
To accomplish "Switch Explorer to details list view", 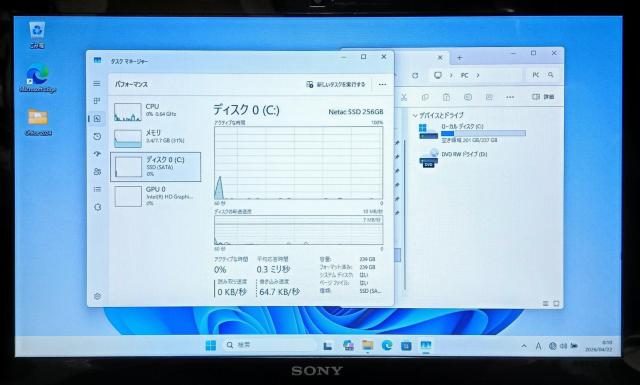I will (x=546, y=303).
